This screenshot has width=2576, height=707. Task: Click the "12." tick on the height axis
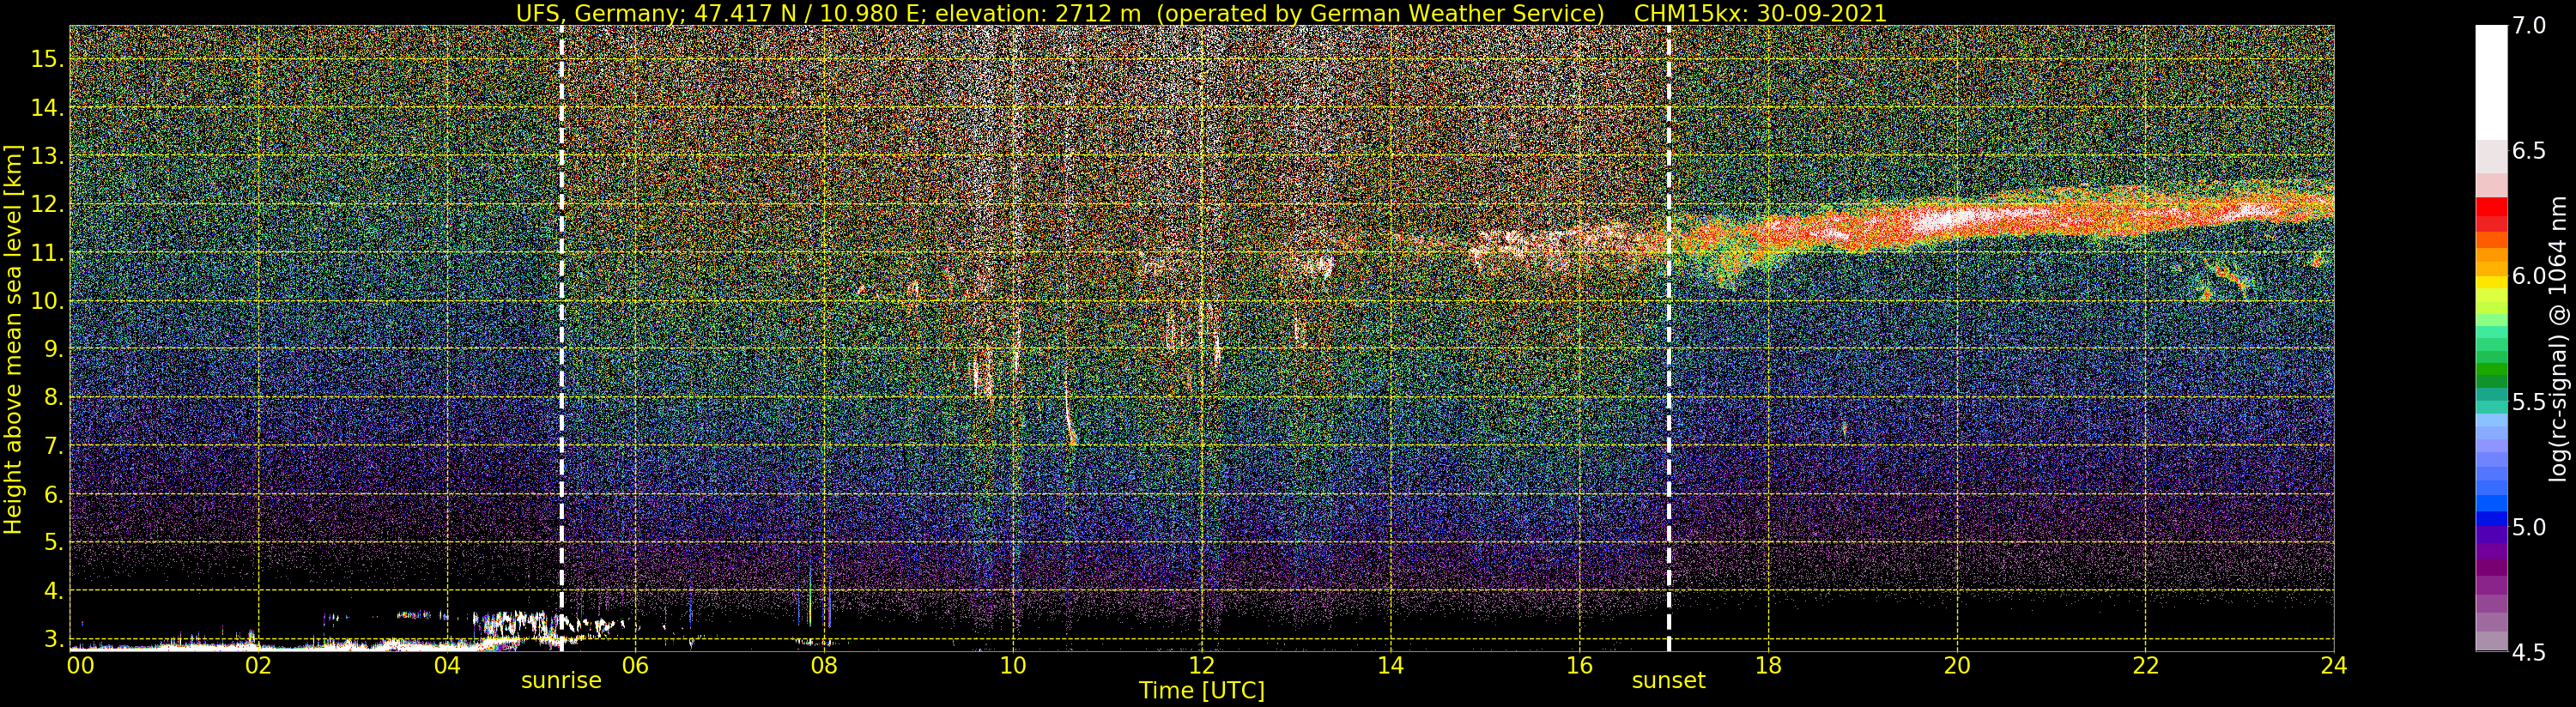pos(48,204)
